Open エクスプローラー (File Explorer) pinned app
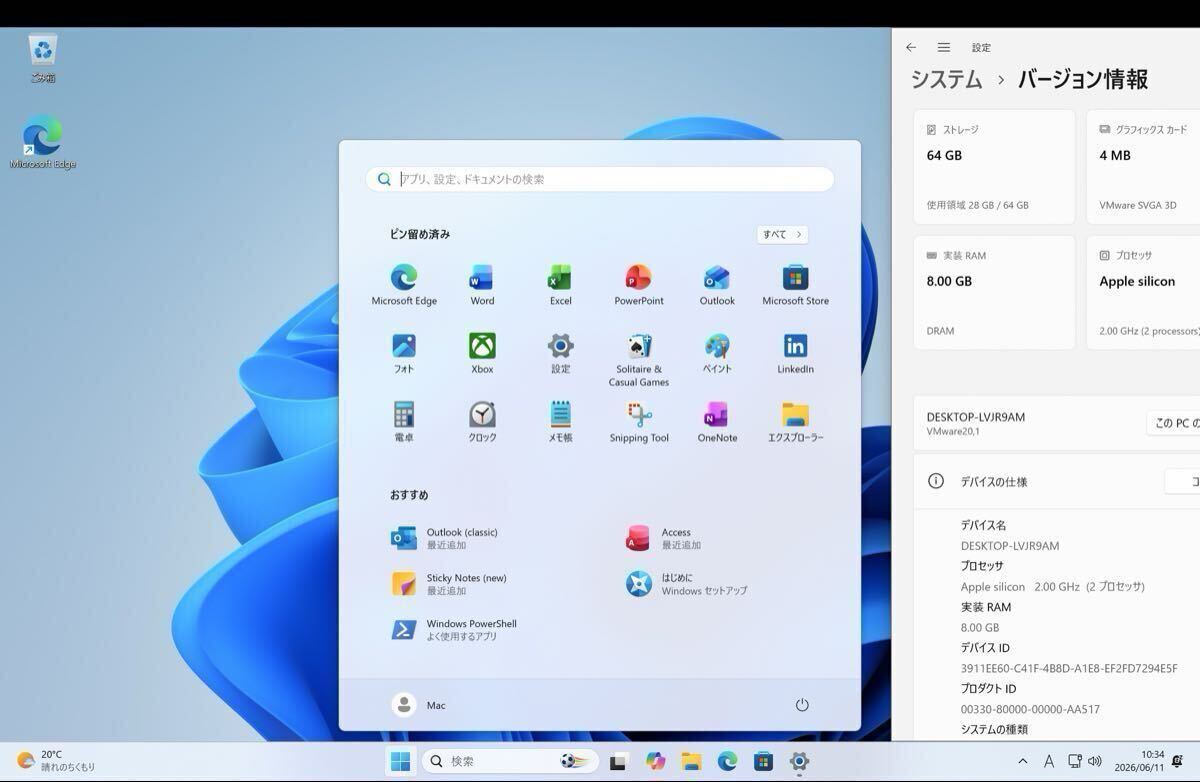 point(795,422)
